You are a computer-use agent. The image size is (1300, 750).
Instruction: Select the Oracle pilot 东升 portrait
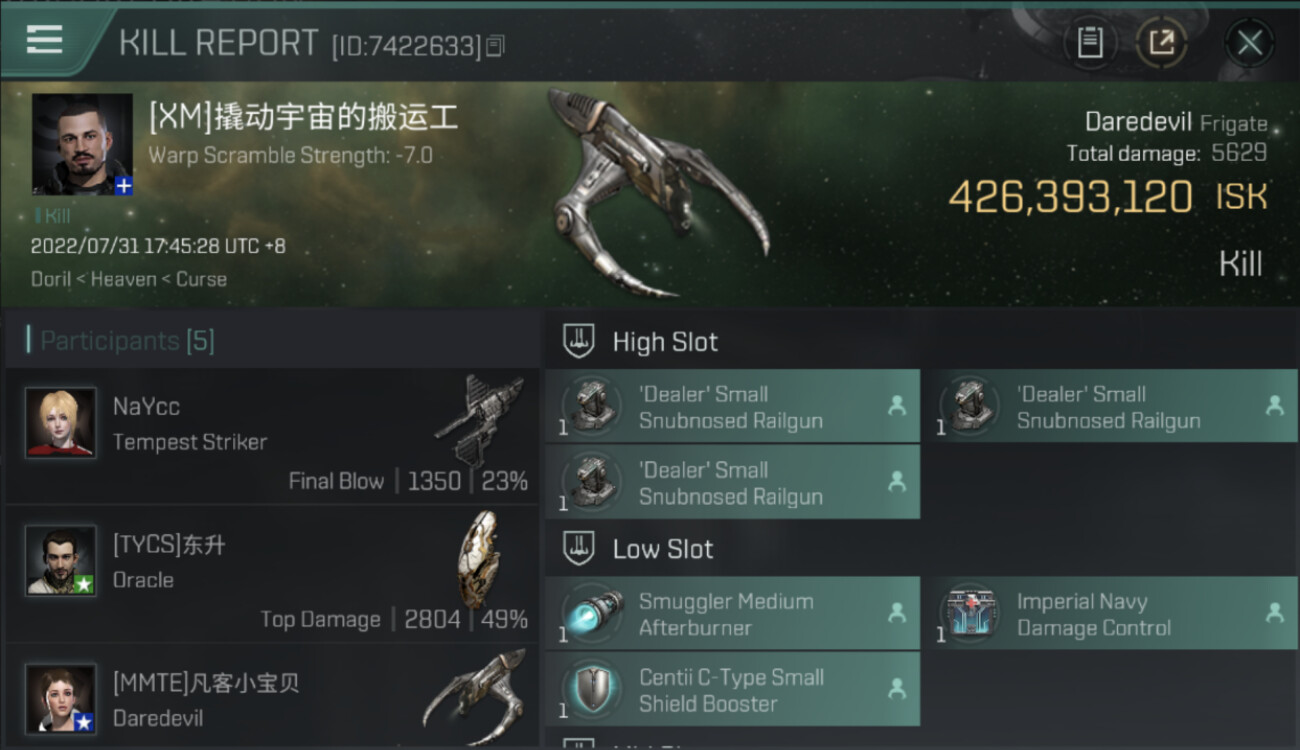61,561
